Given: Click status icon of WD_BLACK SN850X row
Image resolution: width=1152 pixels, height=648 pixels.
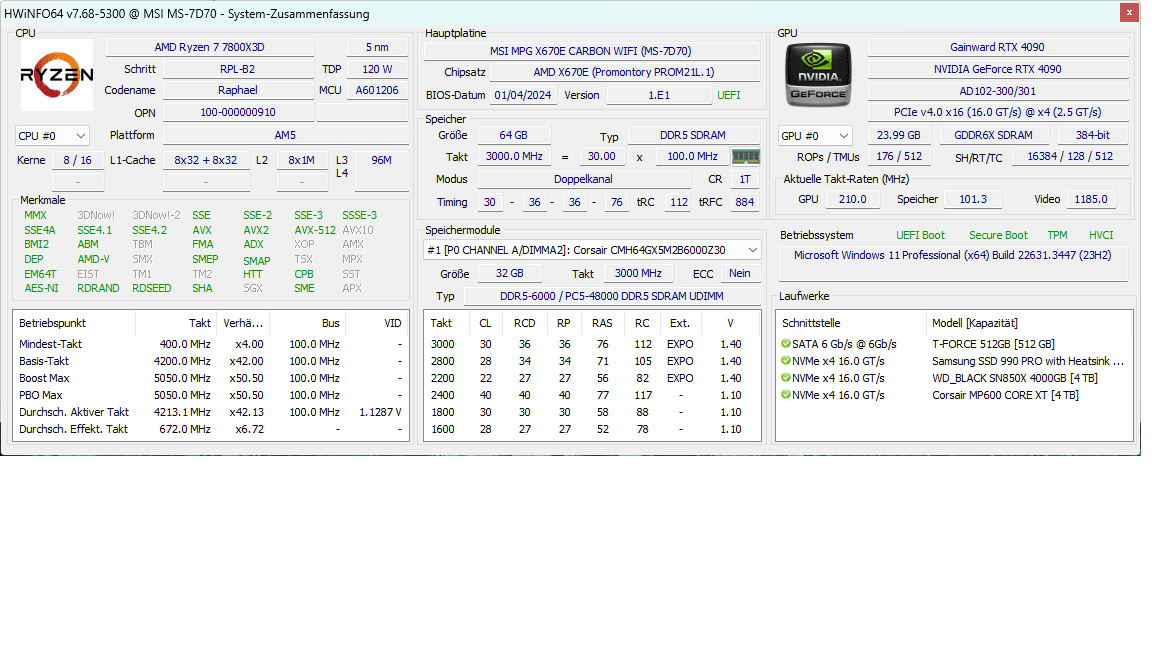Looking at the screenshot, I should [785, 378].
